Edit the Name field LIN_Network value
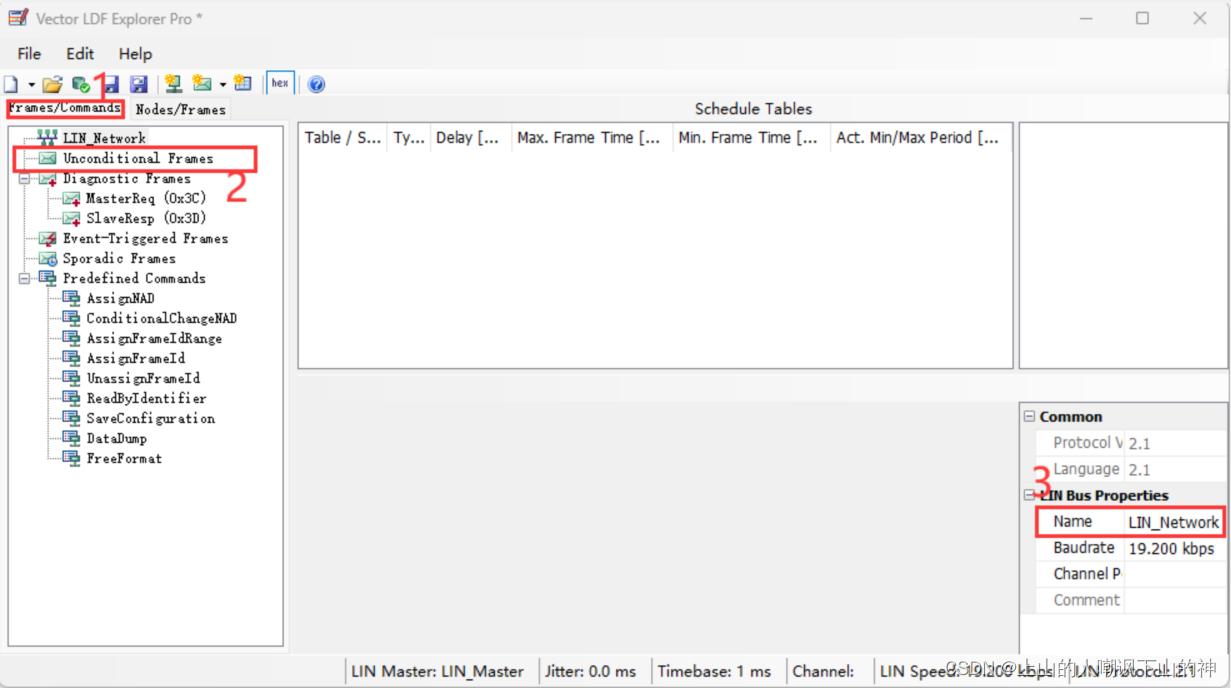The width and height of the screenshot is (1231, 688). point(1174,522)
